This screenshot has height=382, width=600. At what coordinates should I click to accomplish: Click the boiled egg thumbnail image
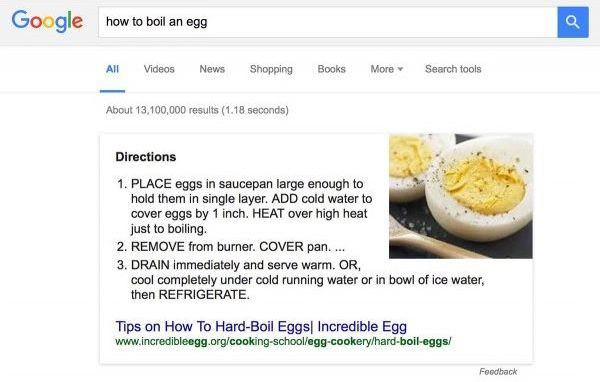coord(461,196)
